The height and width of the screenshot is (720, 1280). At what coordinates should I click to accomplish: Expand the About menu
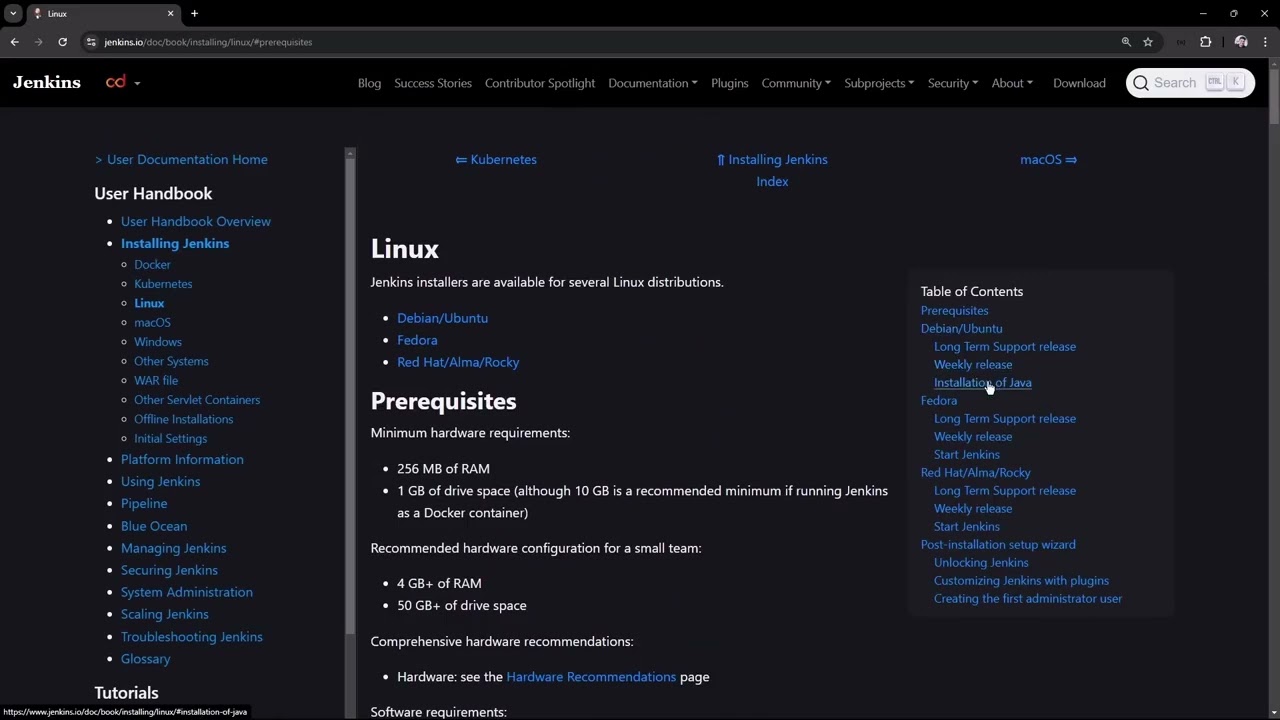(1012, 83)
